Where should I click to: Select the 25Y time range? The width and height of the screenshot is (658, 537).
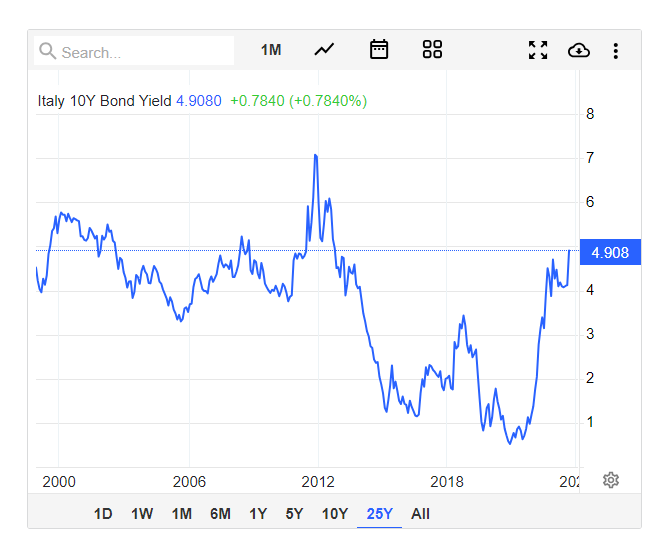[379, 514]
